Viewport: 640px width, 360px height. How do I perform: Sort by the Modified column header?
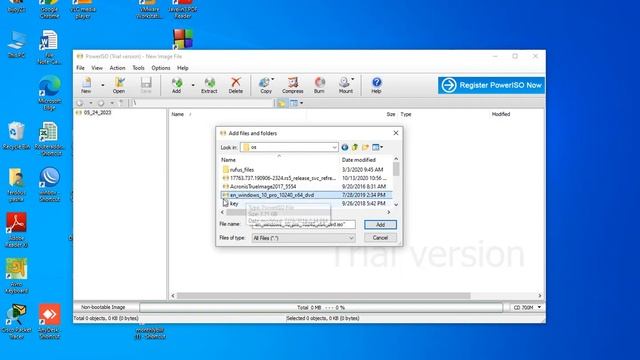click(500, 114)
